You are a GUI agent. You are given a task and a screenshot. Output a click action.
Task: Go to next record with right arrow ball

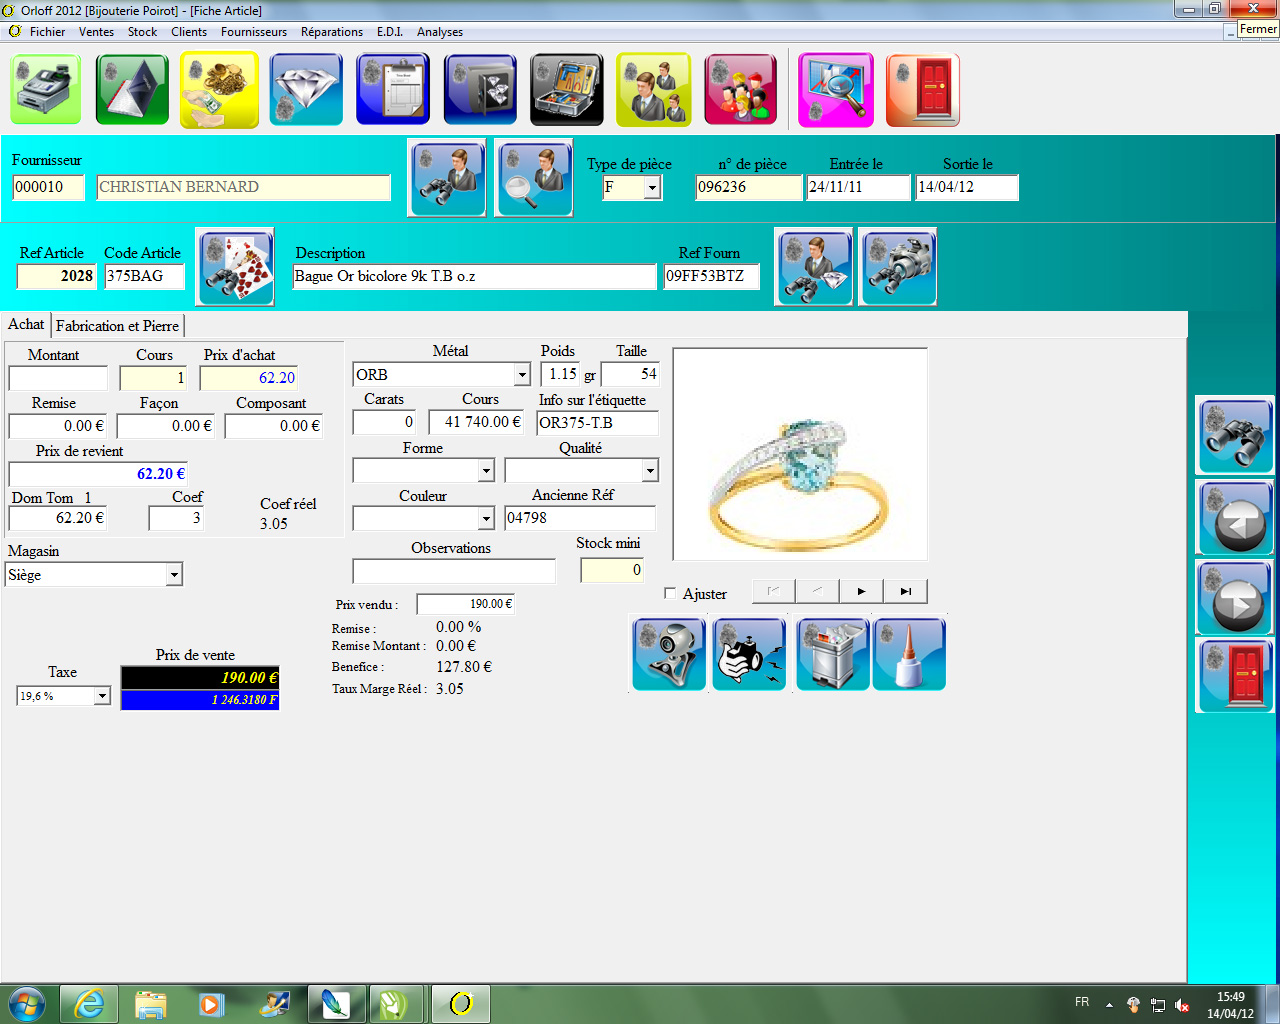pos(1235,597)
